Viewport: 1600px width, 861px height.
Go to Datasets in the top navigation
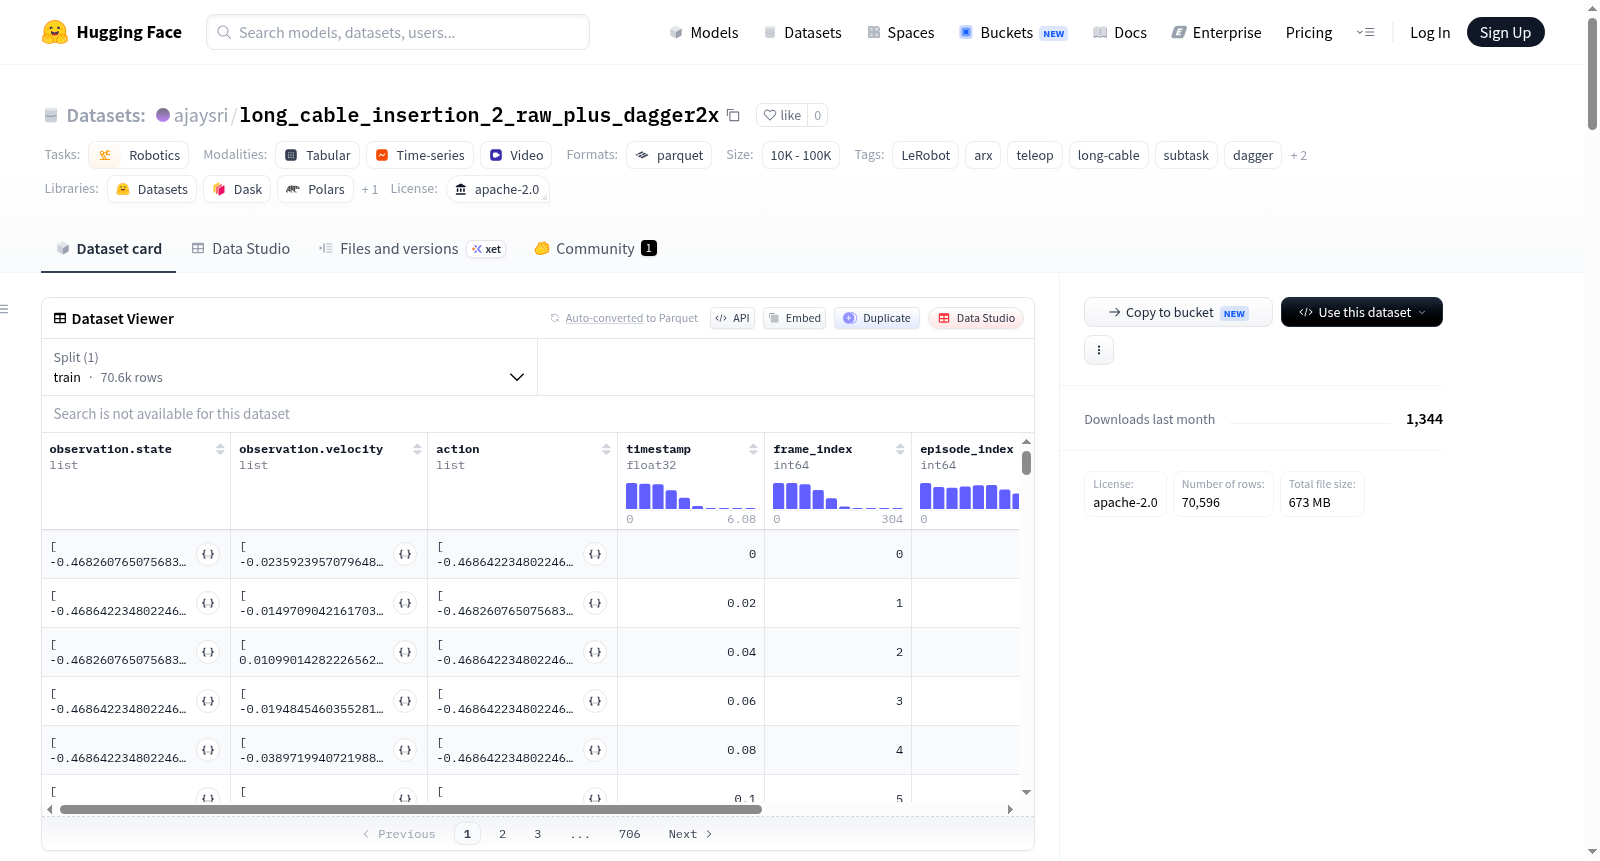[803, 32]
